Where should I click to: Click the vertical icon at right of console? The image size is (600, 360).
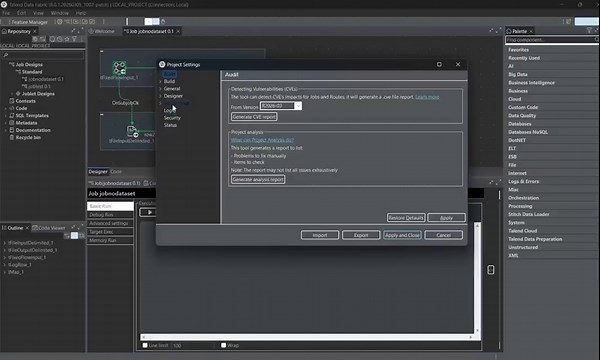click(x=491, y=270)
